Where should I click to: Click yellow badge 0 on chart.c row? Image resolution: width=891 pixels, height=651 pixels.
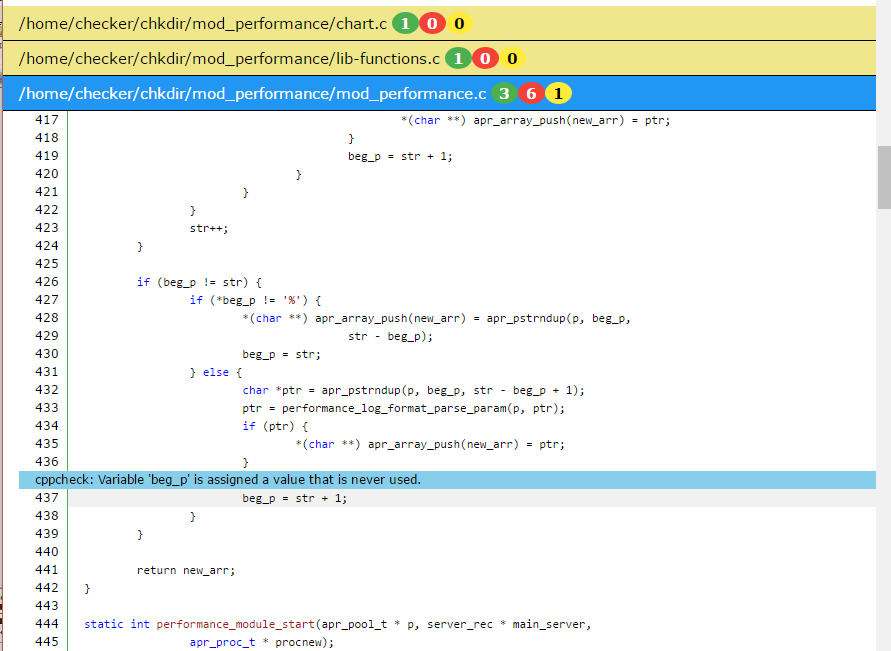(459, 24)
